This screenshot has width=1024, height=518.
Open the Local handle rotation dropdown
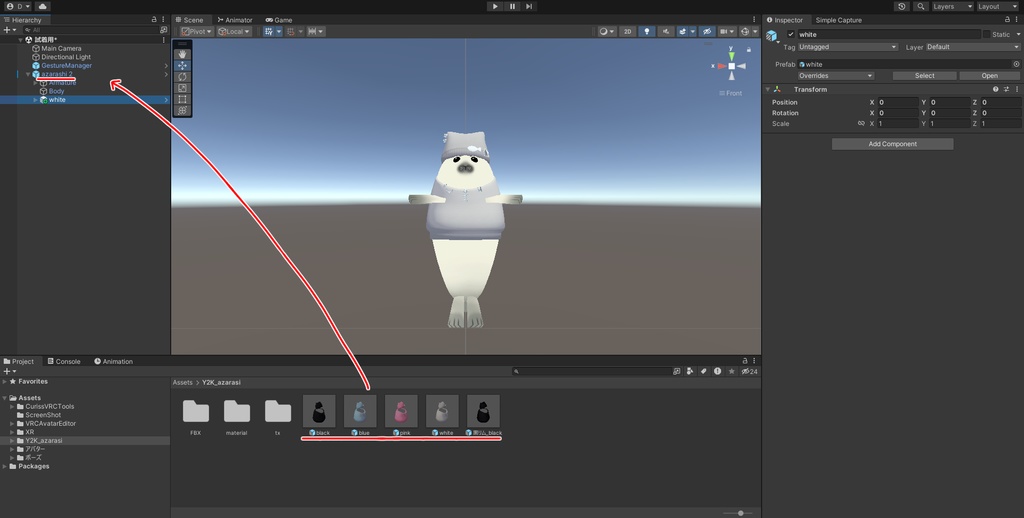click(x=234, y=31)
